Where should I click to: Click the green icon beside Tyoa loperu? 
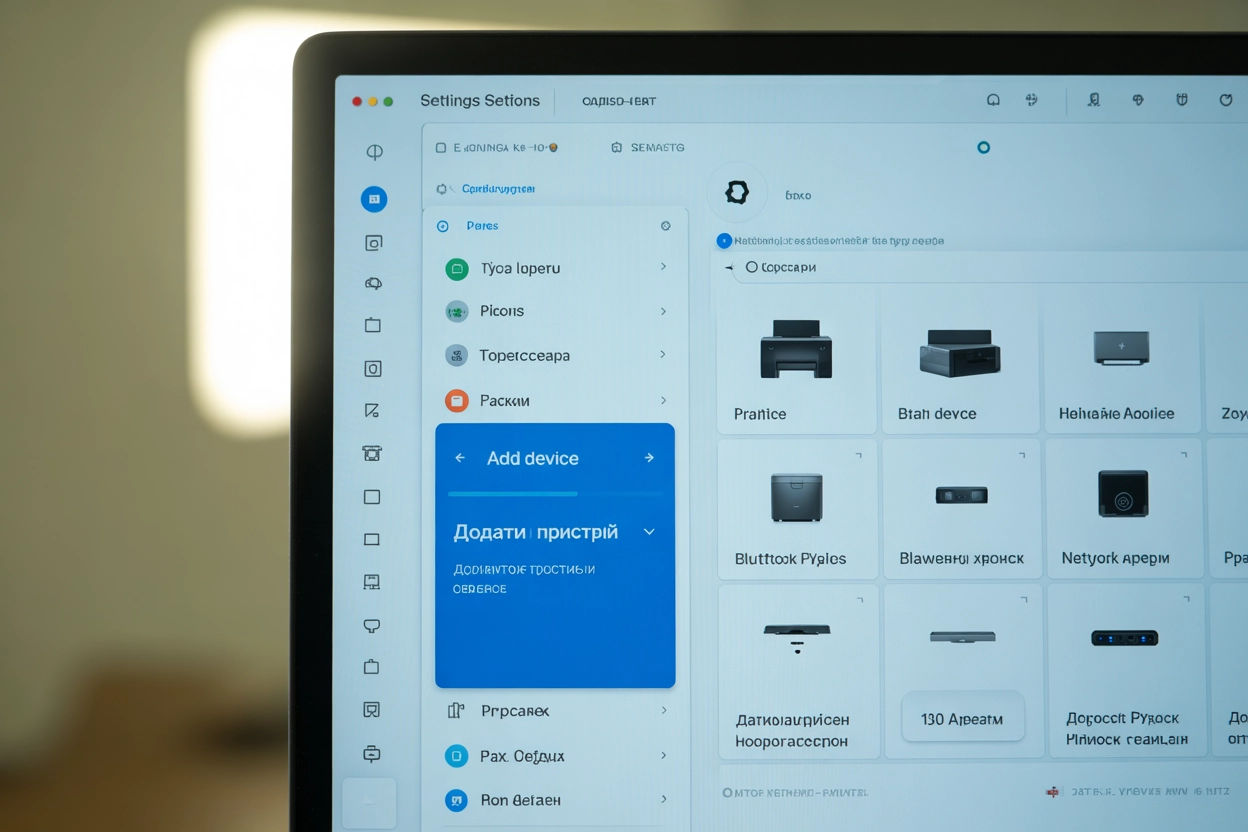(457, 268)
